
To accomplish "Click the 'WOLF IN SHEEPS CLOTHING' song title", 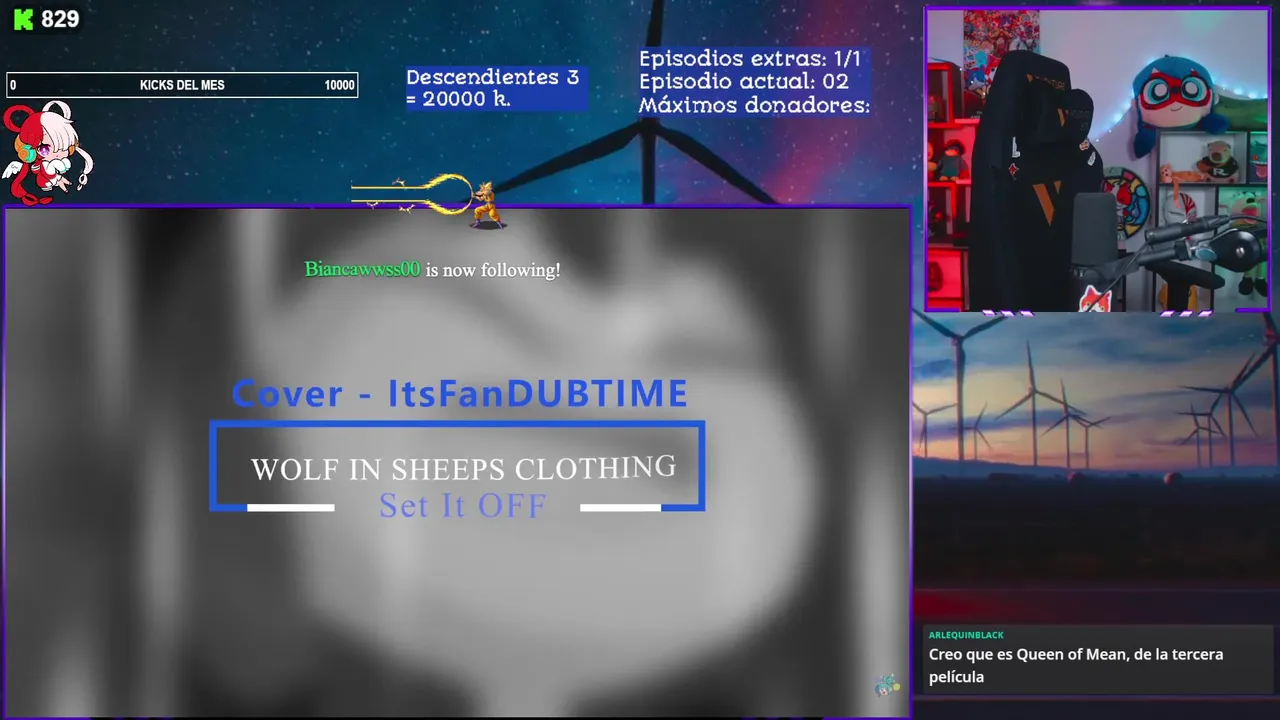I will tap(463, 468).
